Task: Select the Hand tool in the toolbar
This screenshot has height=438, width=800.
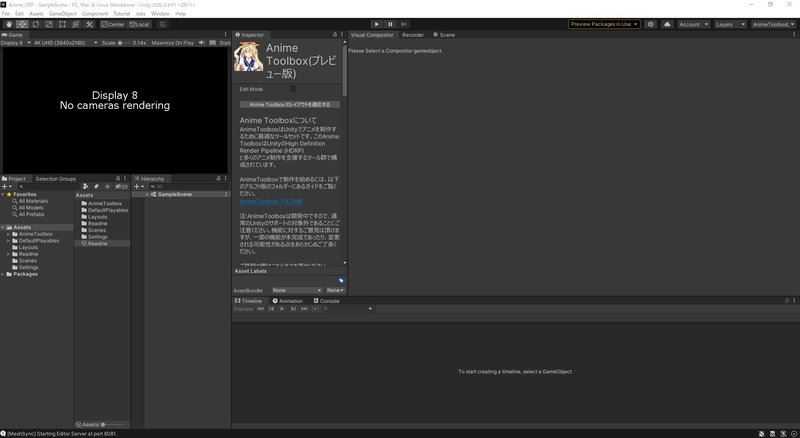Action: pyautogui.click(x=9, y=25)
